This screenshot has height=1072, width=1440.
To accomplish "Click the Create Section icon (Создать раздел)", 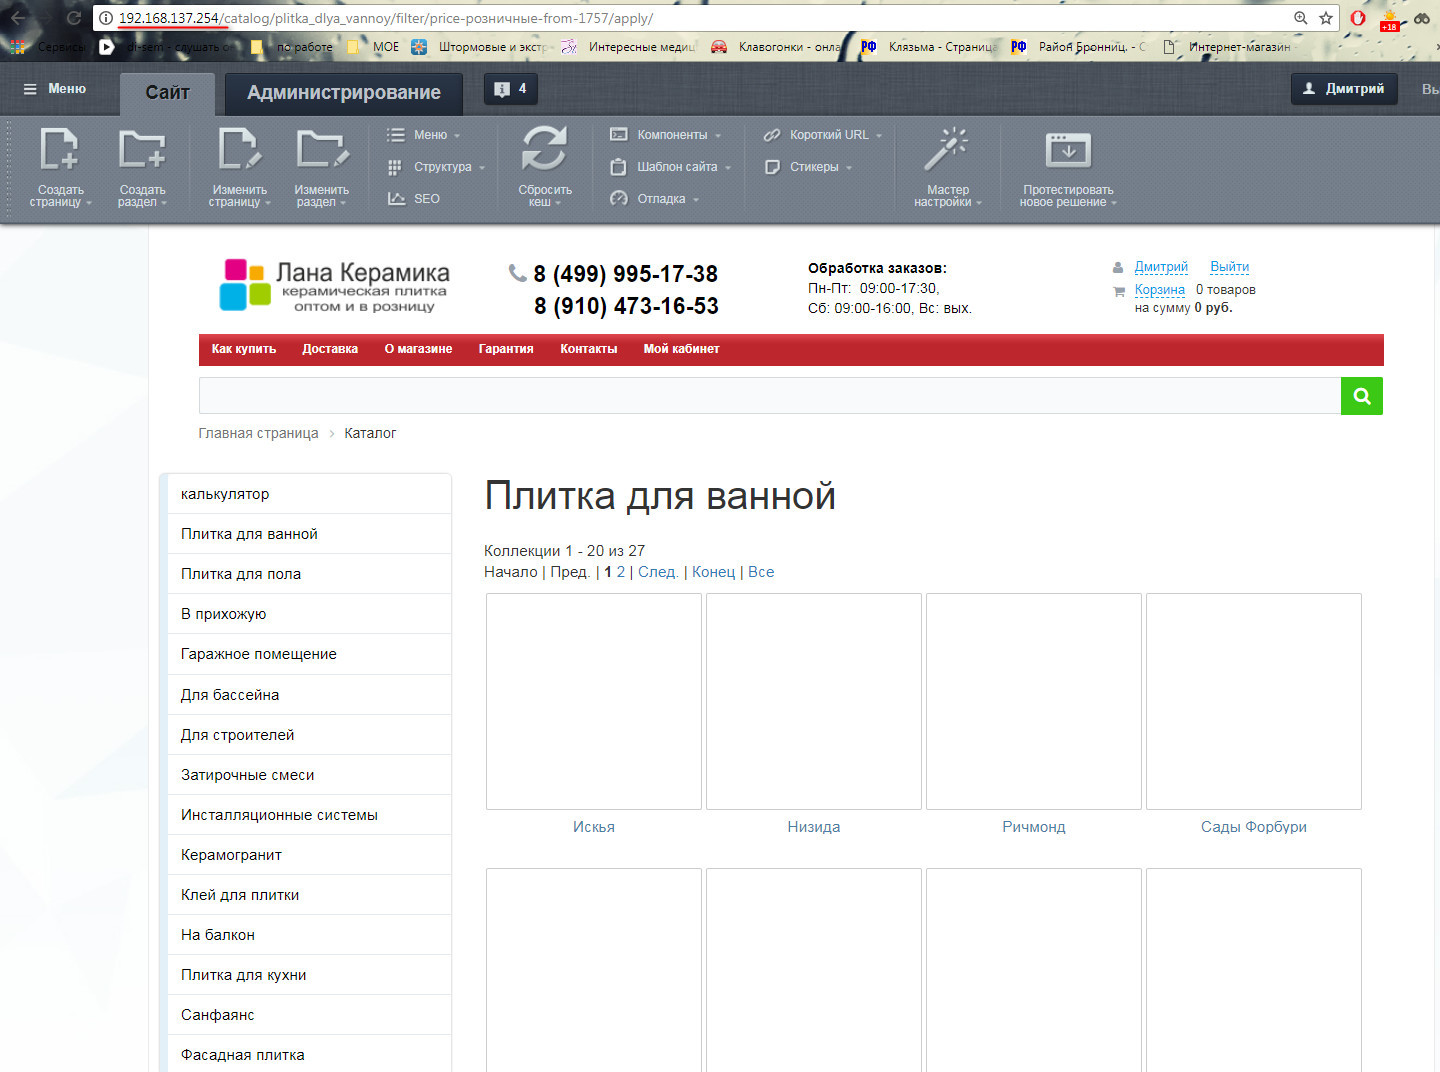I will (x=142, y=150).
